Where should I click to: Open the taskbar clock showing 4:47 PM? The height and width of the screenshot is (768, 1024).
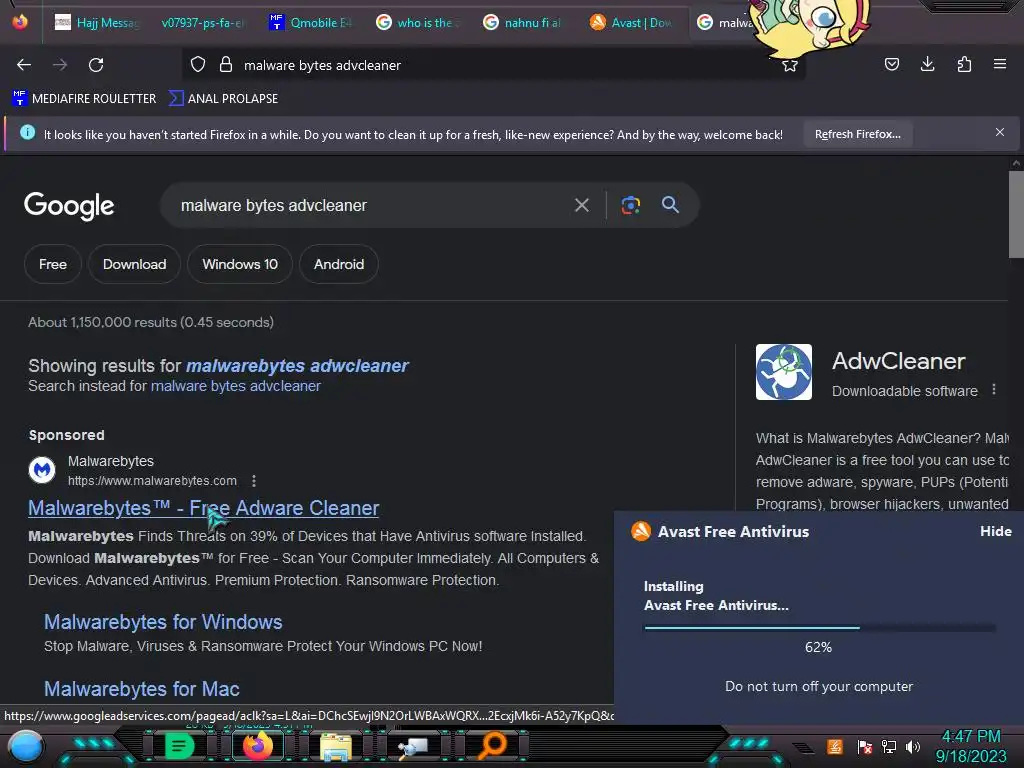click(971, 746)
